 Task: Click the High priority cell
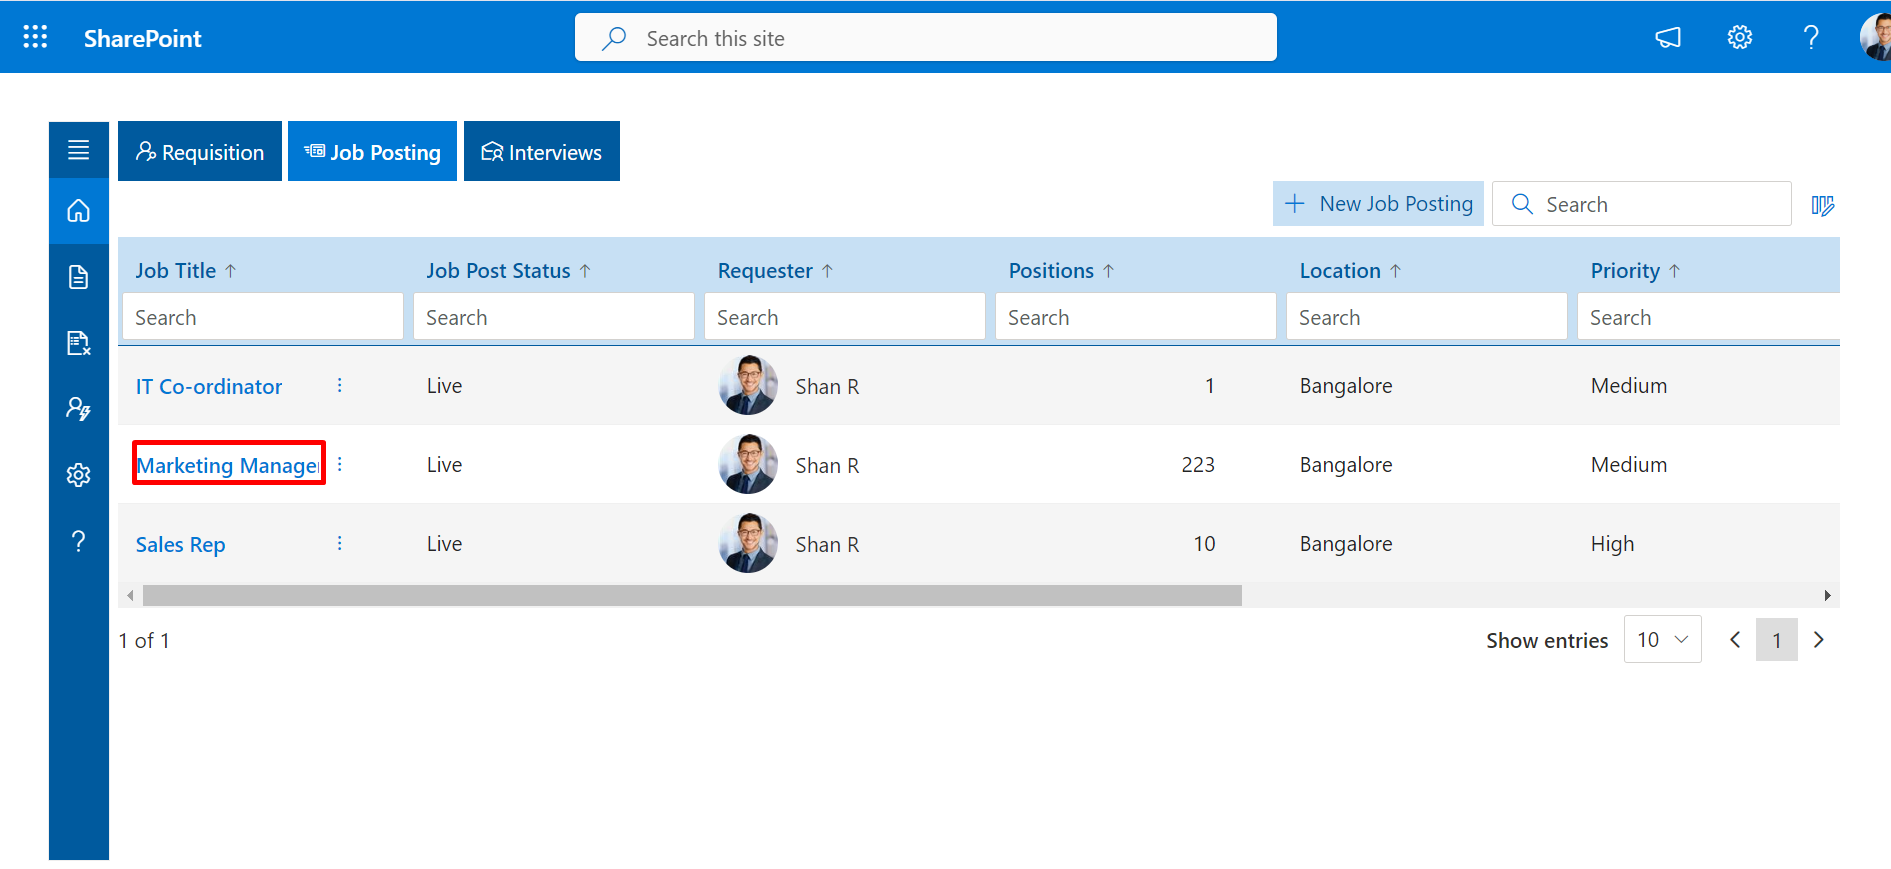pyautogui.click(x=1613, y=544)
